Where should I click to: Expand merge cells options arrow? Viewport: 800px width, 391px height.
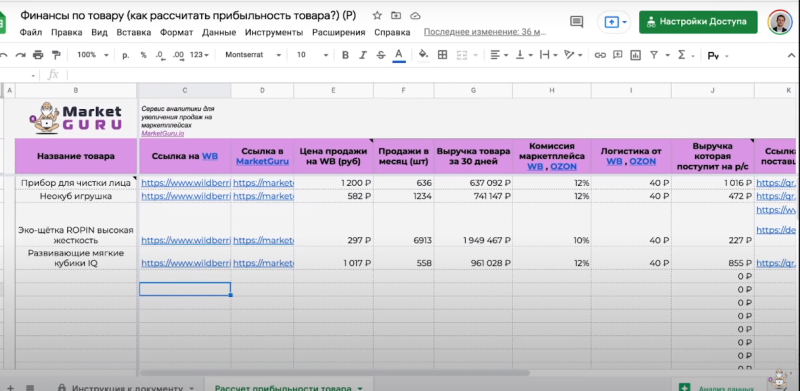click(476, 55)
